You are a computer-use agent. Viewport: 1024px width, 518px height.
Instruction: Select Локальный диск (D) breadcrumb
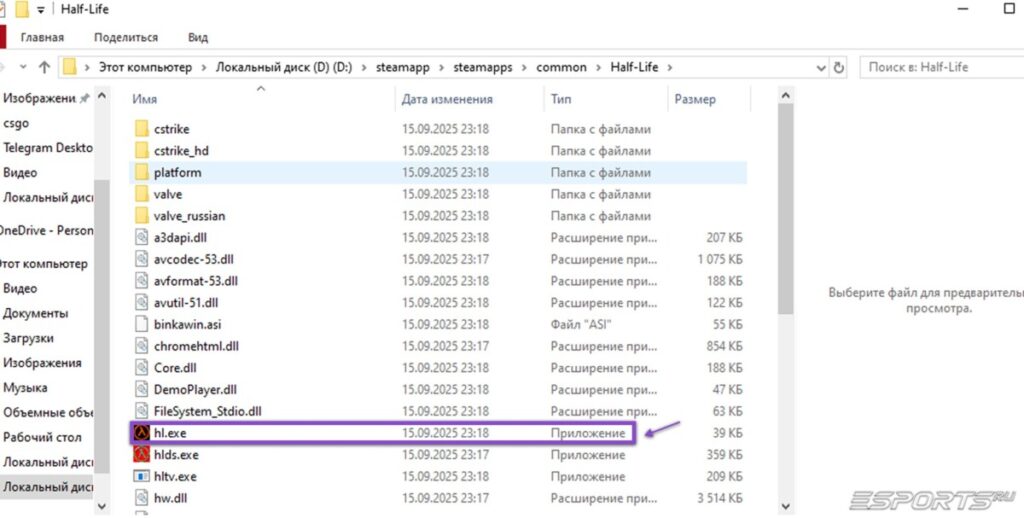pyautogui.click(x=284, y=67)
